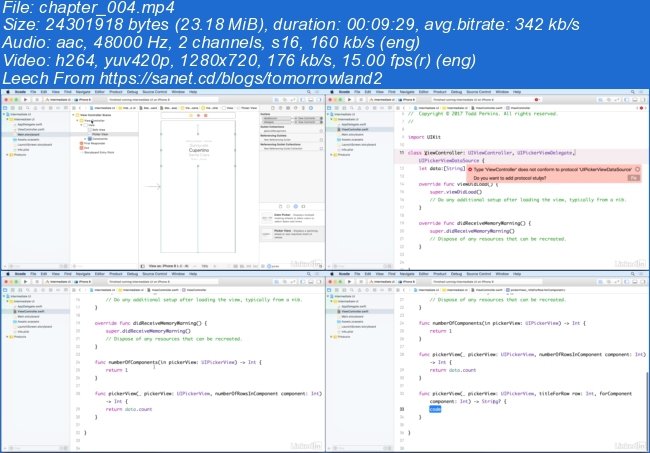This screenshot has width=650, height=453.
Task: Zoom in on the storyboard canvas
Action: (x=215, y=266)
